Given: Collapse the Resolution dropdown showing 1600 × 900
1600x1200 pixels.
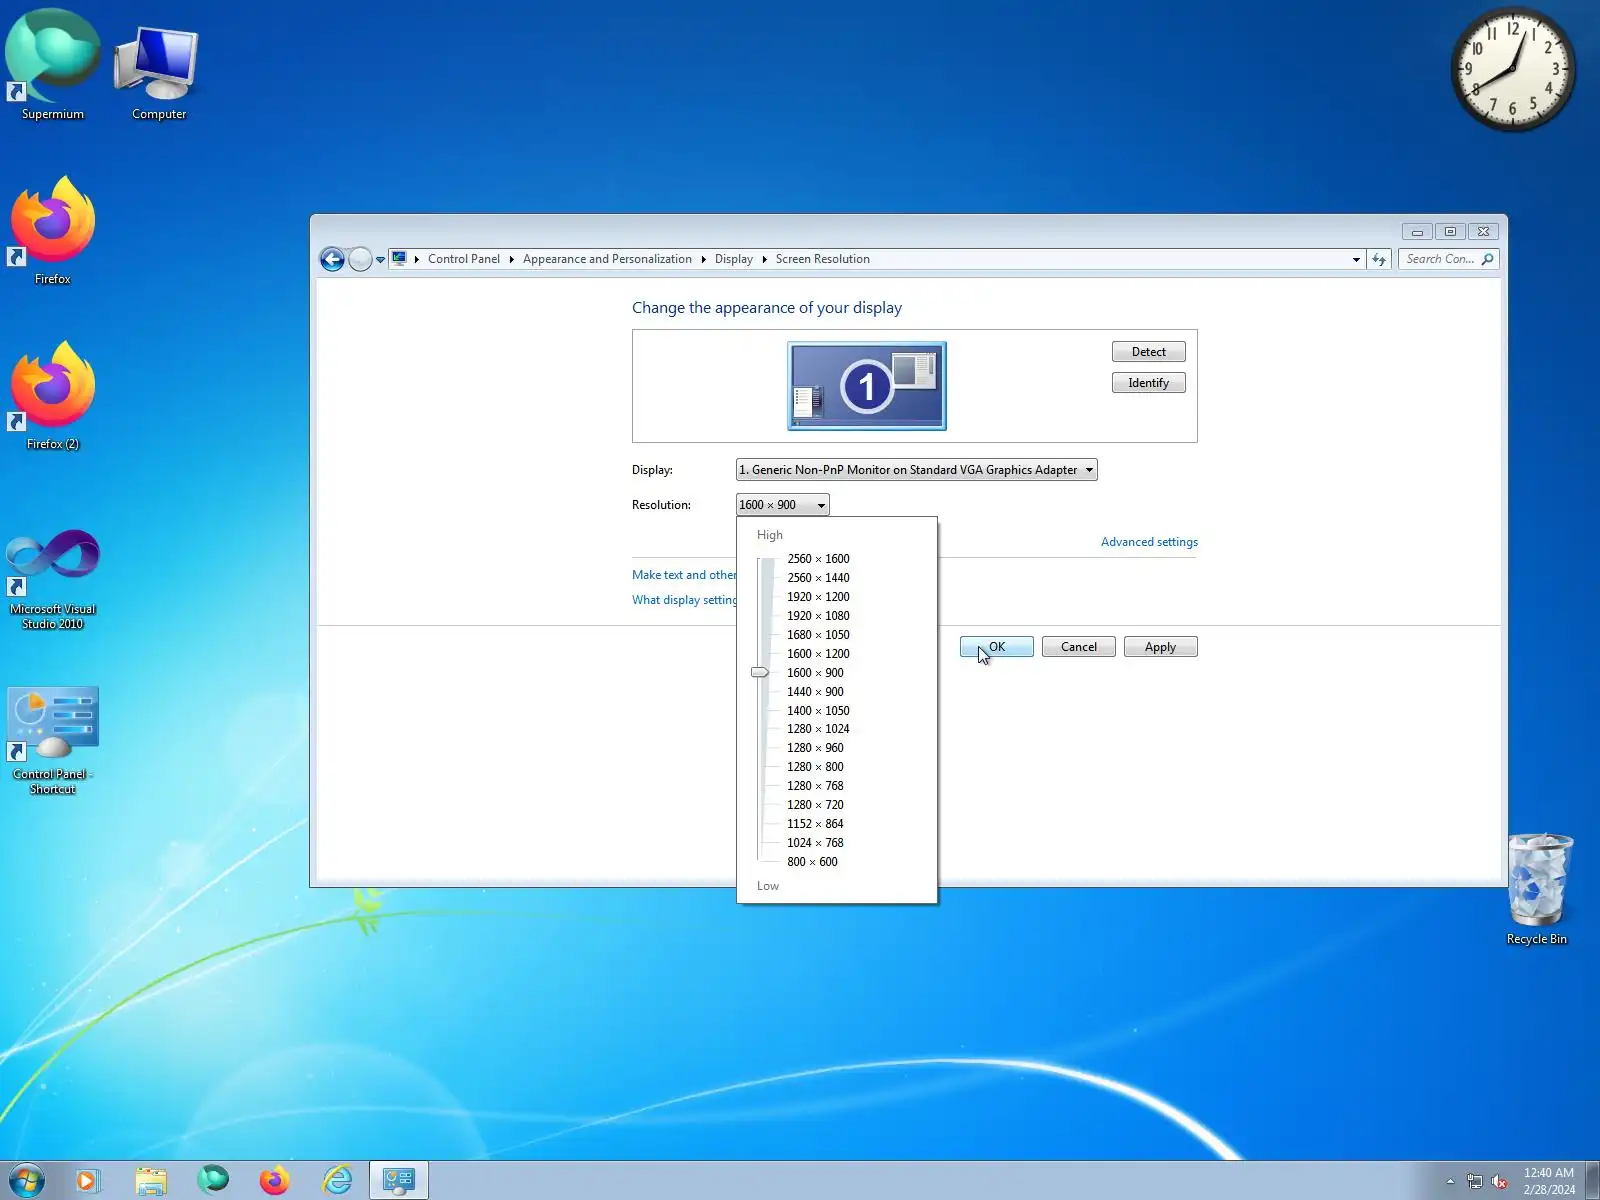Looking at the screenshot, I should coord(782,505).
